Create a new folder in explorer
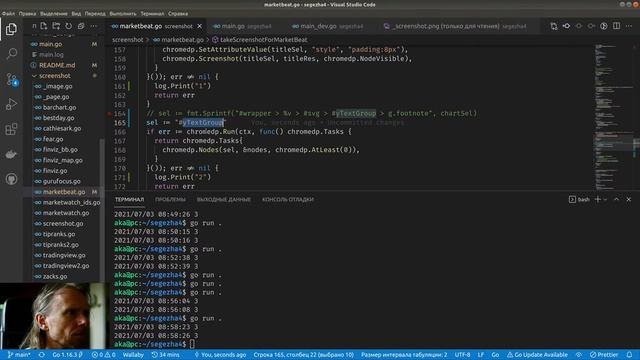Screen dimensions: 640x360 click(x=56, y=26)
